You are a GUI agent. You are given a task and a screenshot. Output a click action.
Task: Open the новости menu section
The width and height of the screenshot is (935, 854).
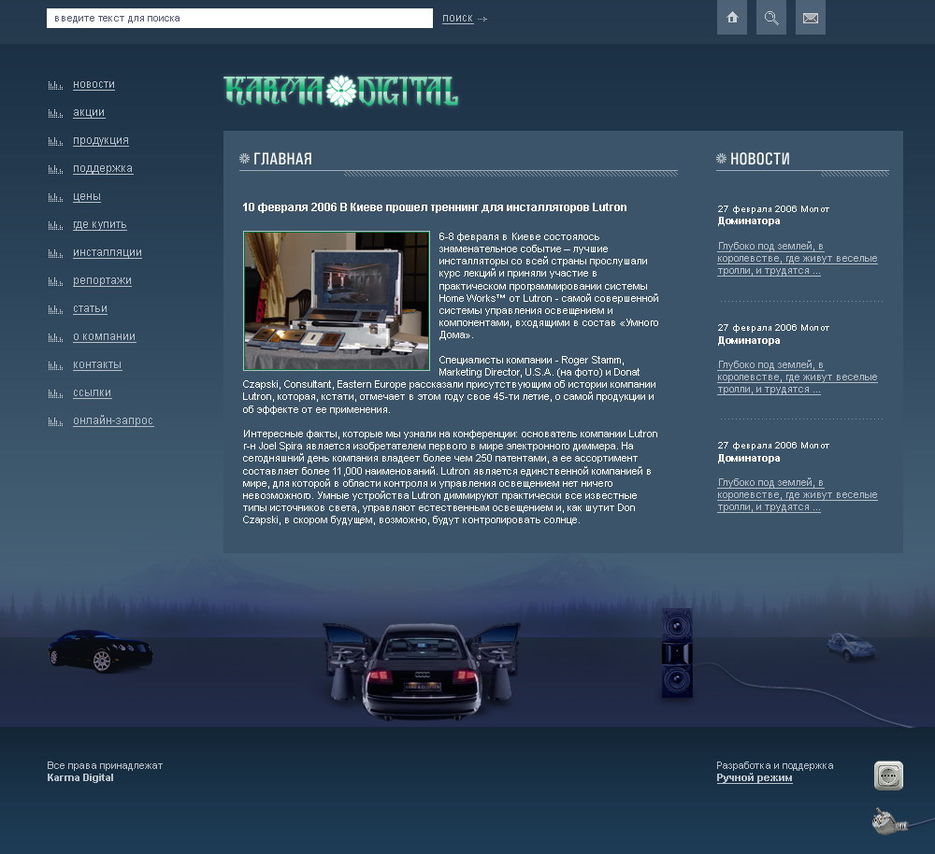[x=94, y=85]
